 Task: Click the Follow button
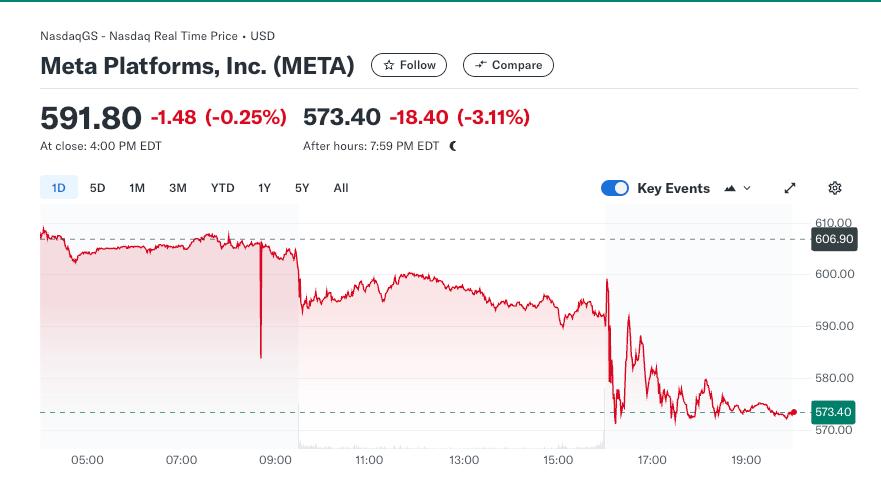pyautogui.click(x=409, y=65)
